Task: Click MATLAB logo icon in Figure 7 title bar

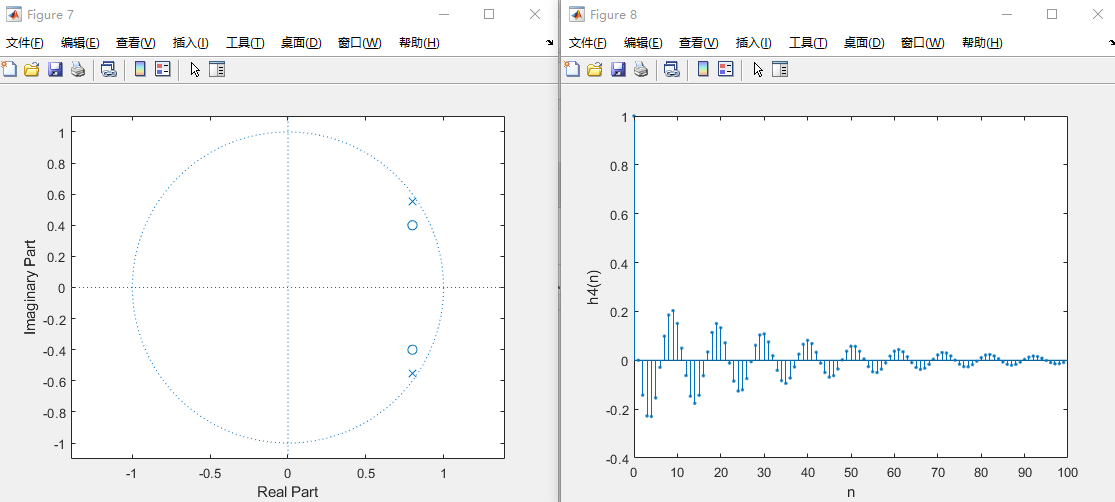Action: (x=14, y=14)
